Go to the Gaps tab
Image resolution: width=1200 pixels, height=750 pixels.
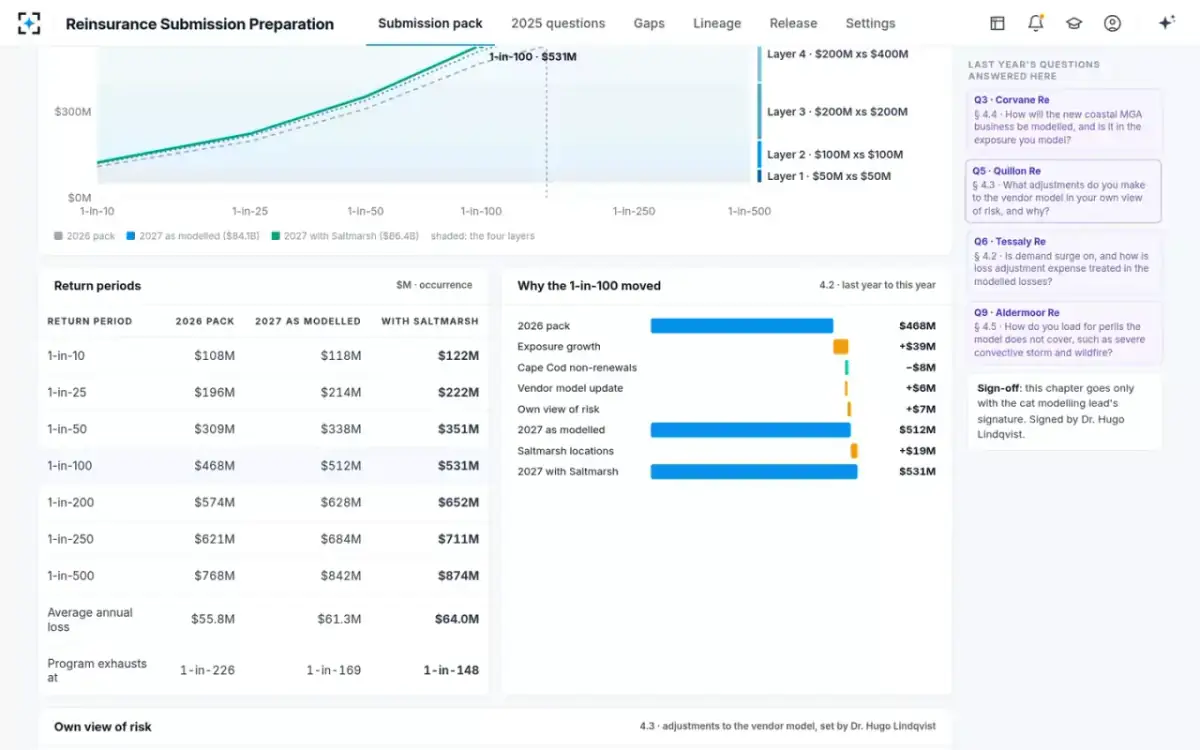point(649,23)
